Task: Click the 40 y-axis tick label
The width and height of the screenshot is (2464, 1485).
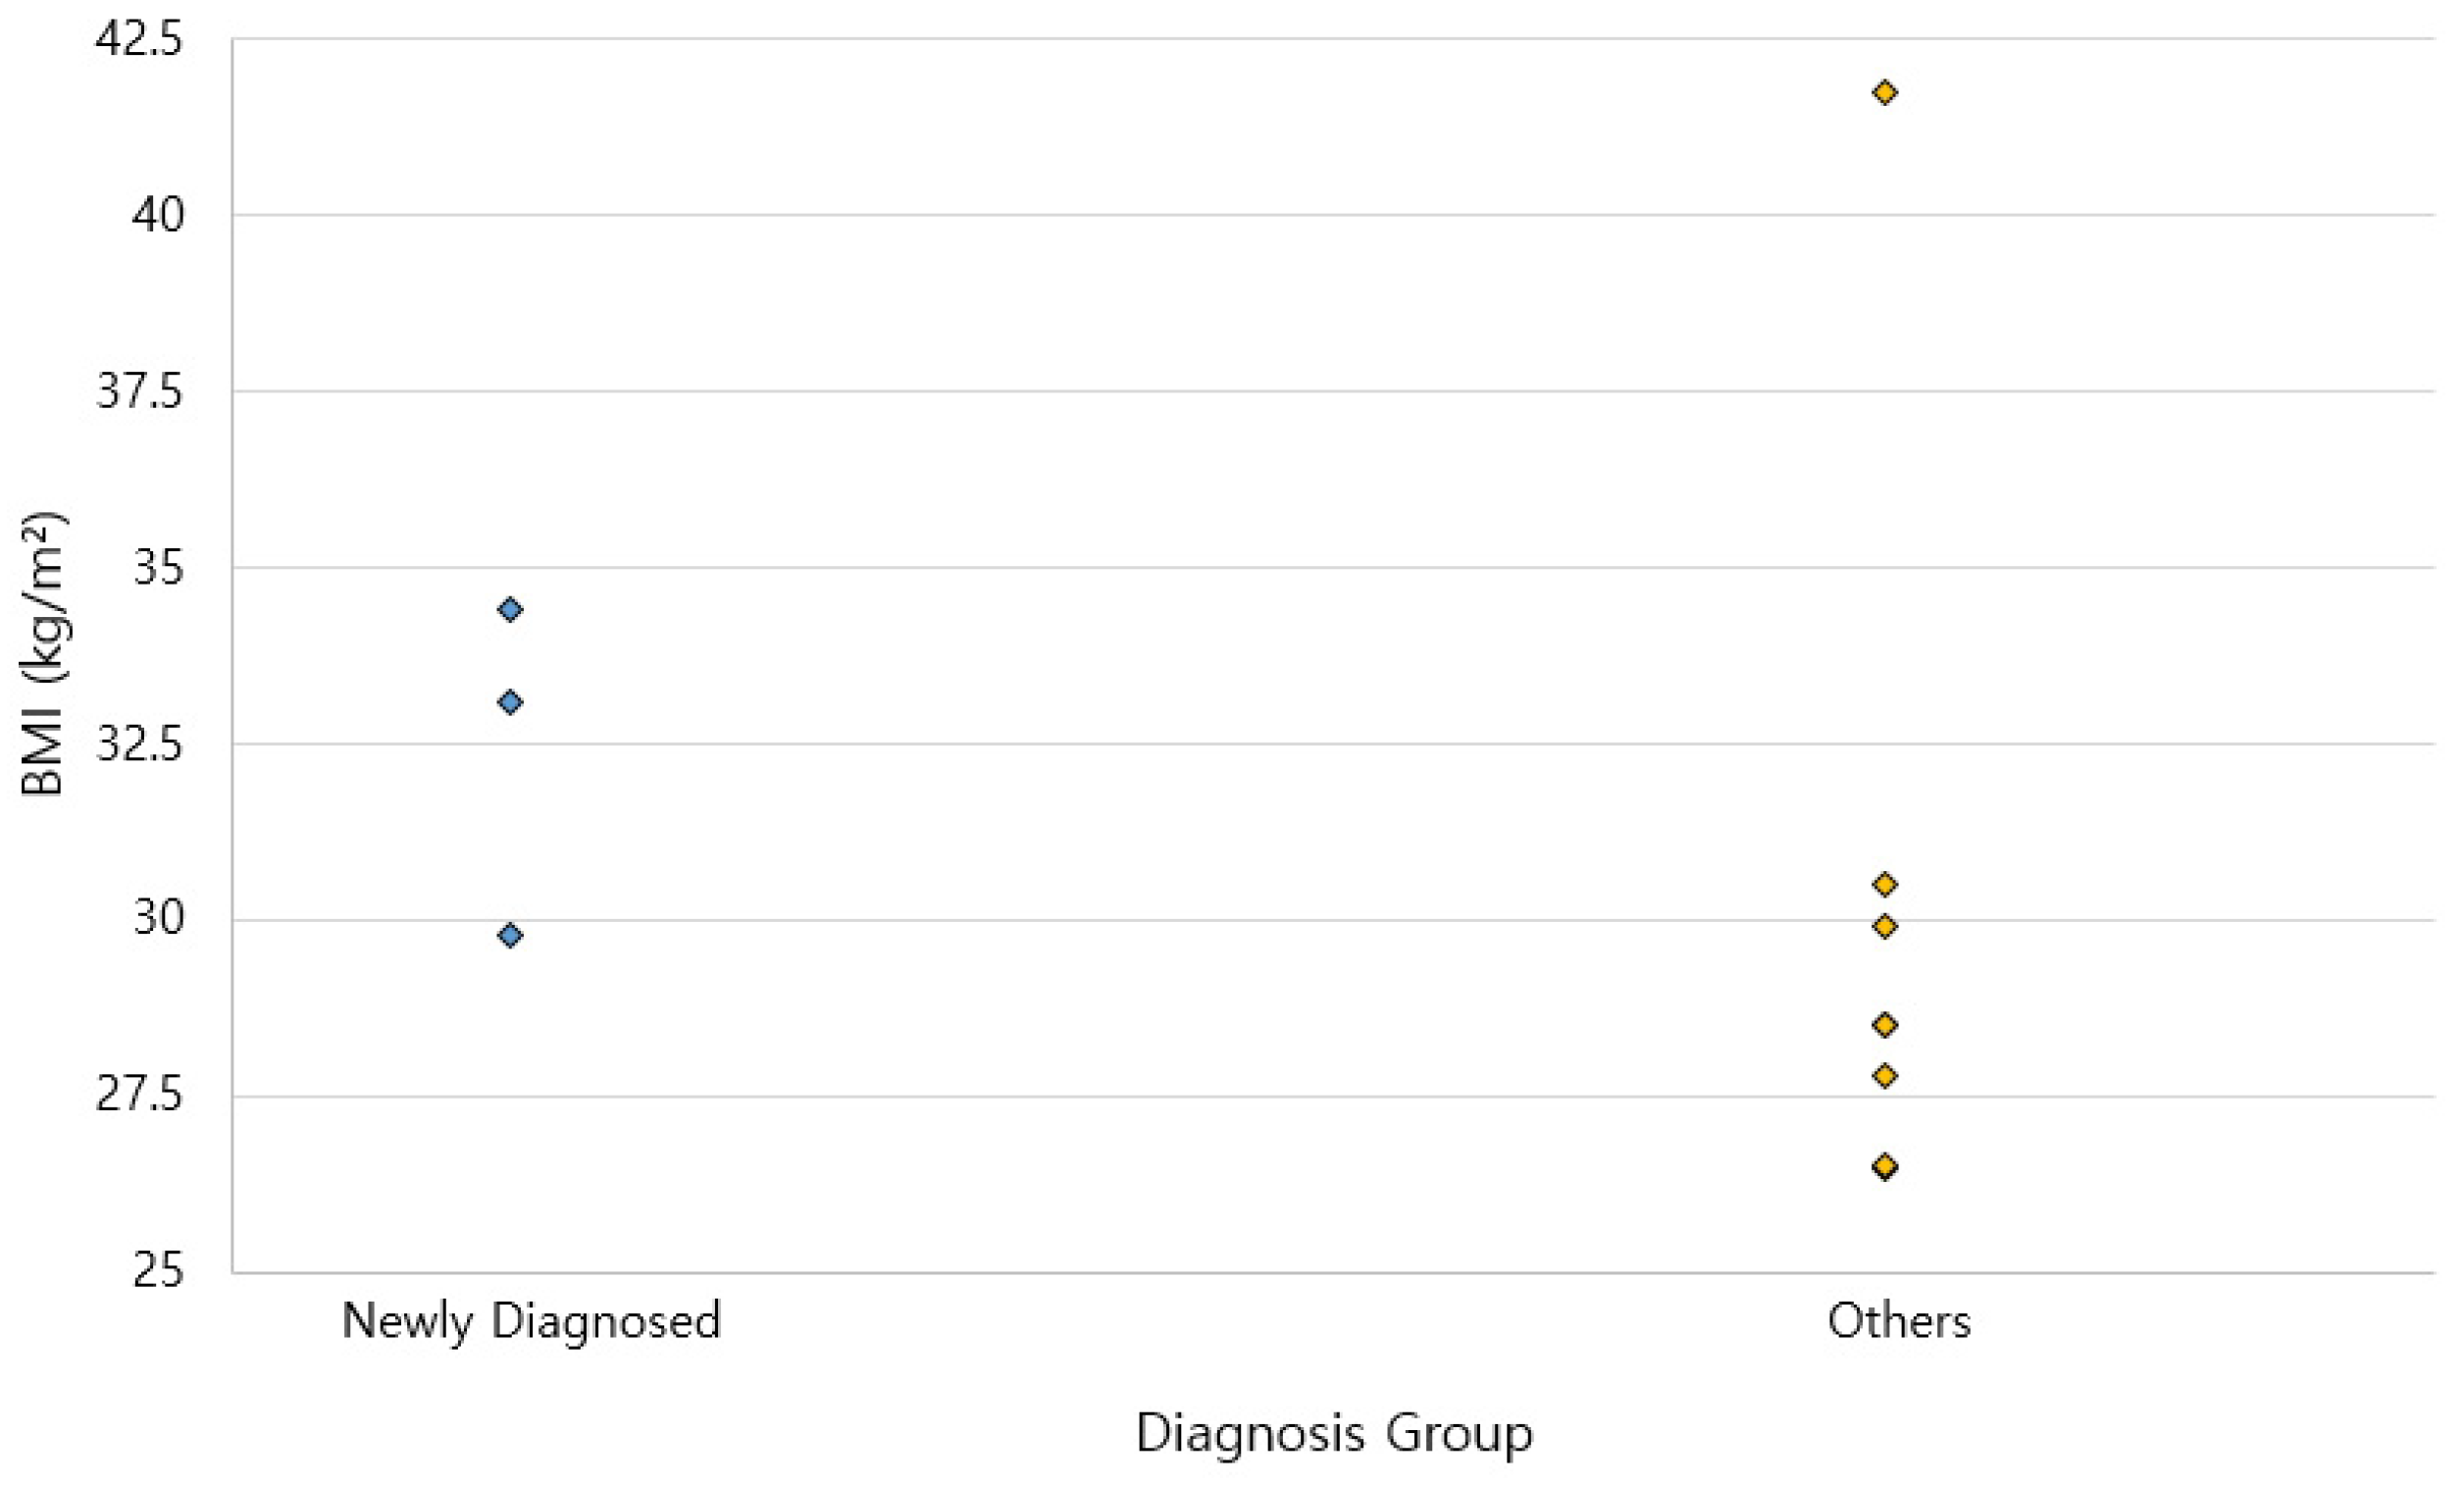Action: (x=158, y=215)
